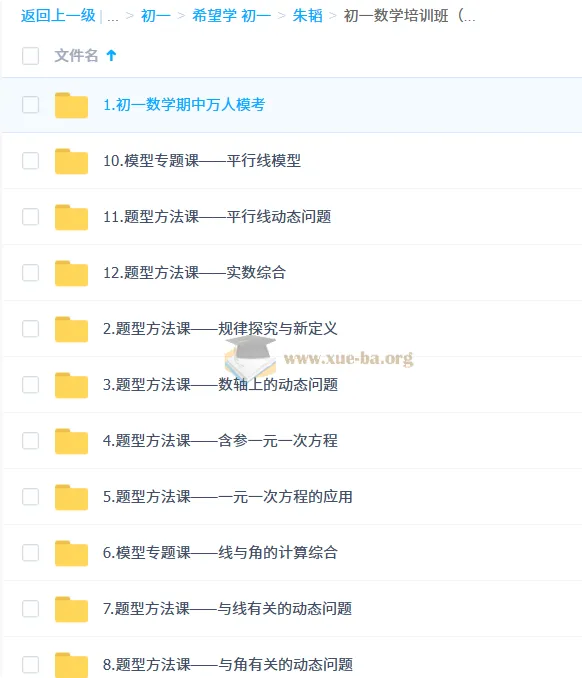Image resolution: width=582 pixels, height=678 pixels.
Task: Mark checkbox of 4.题型方法课——含参一元一次方程
Action: point(30,441)
